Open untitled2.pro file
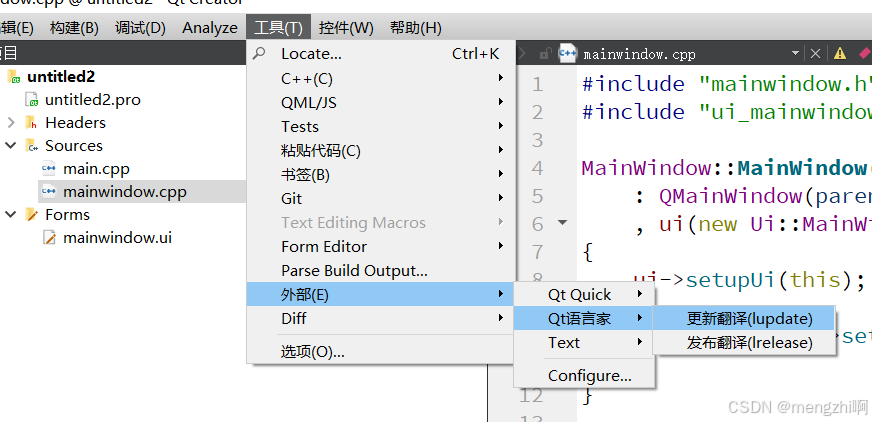Screen dimensions: 872x422 92,100
